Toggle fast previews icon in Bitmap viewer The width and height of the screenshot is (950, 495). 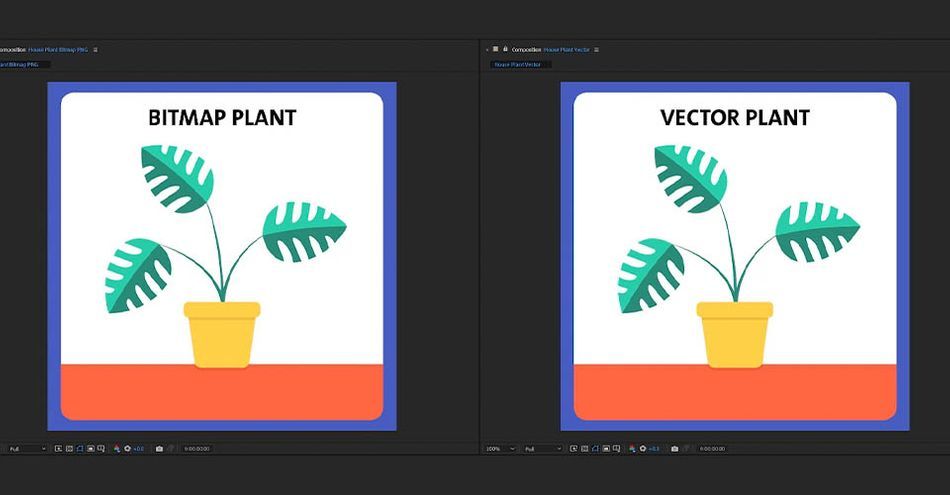[x=58, y=449]
